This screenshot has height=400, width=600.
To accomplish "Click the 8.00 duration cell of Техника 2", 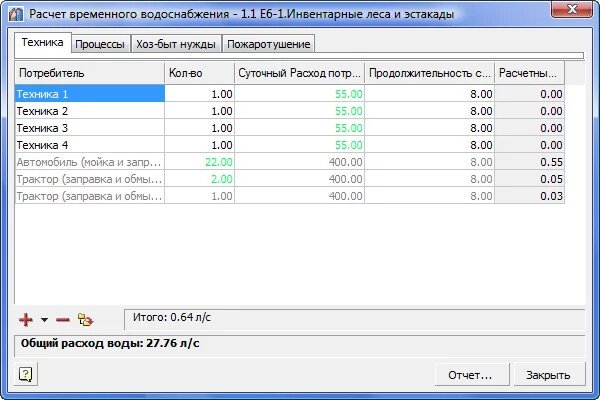I will click(x=430, y=111).
